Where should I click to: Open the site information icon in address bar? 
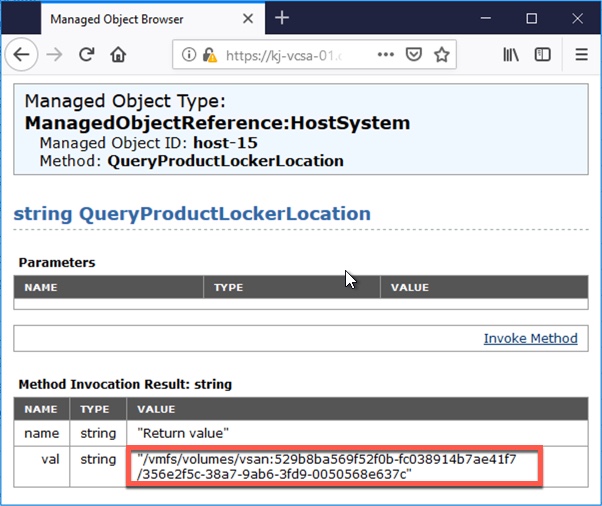point(189,55)
